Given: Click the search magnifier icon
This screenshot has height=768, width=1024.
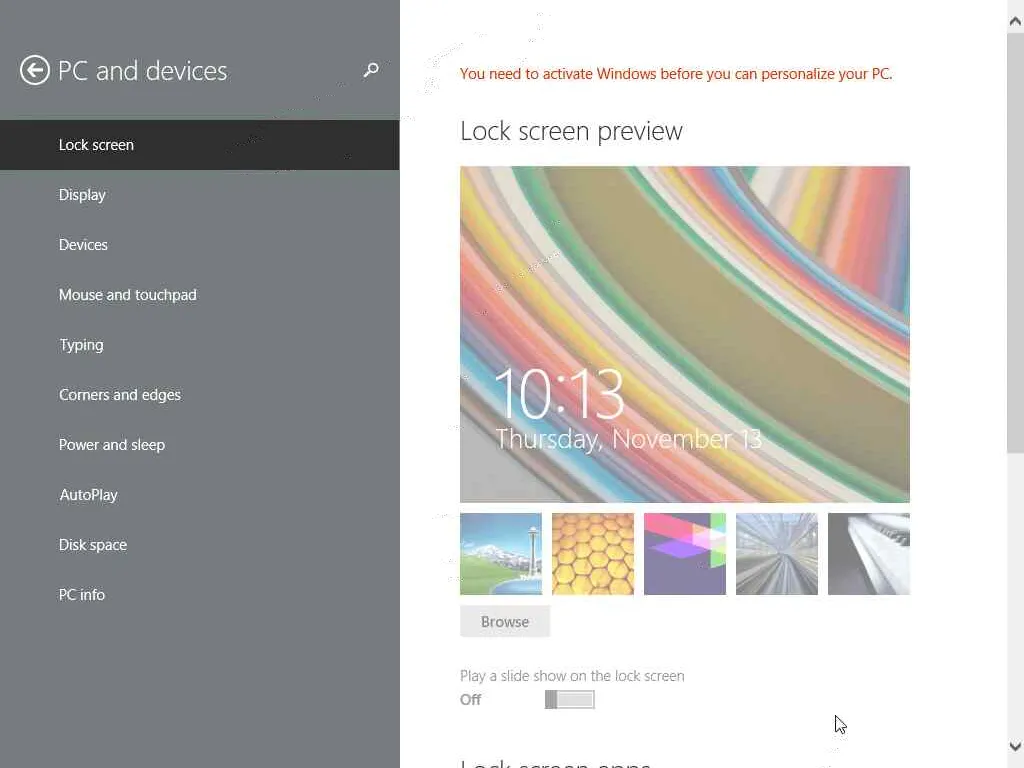Looking at the screenshot, I should (371, 70).
